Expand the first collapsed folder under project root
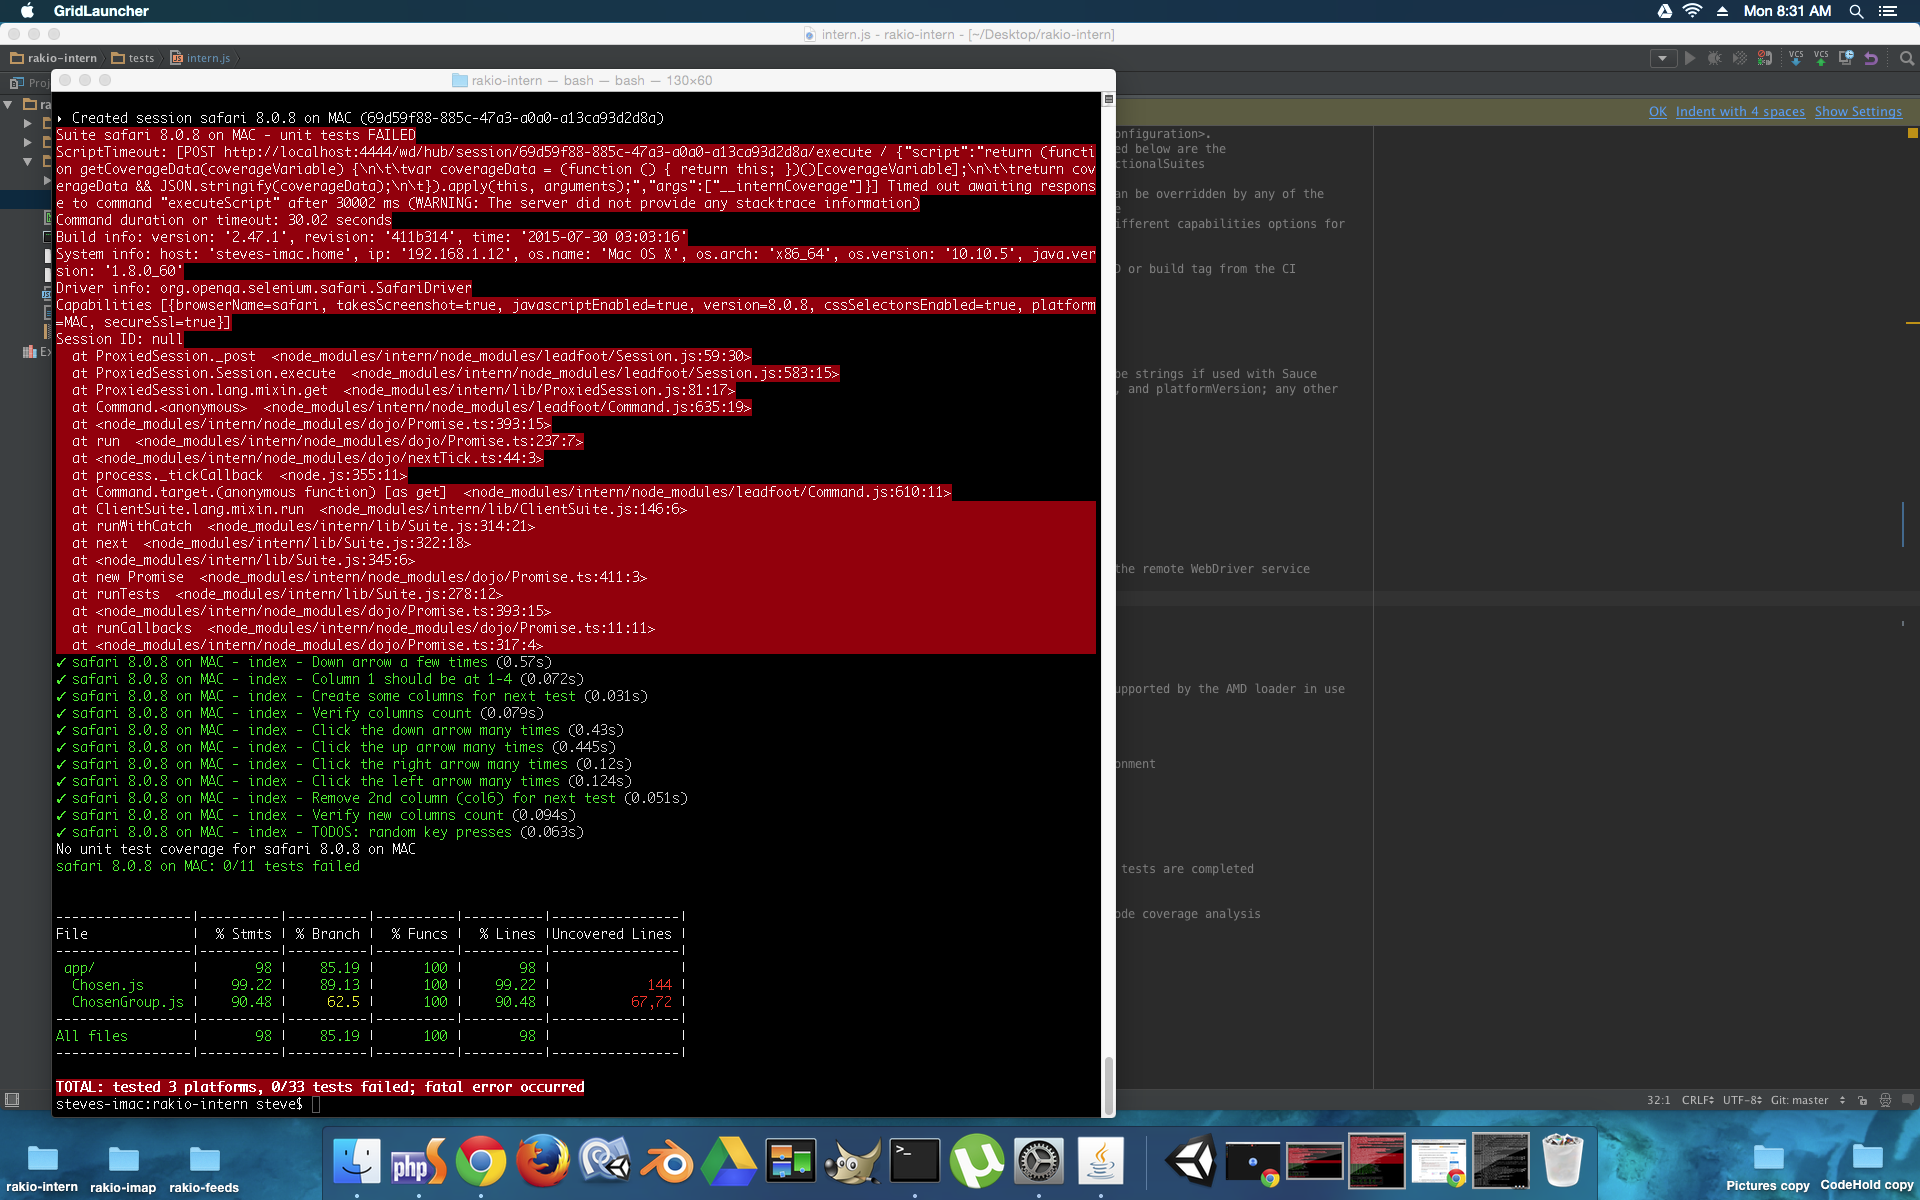The width and height of the screenshot is (1920, 1200). (28, 123)
